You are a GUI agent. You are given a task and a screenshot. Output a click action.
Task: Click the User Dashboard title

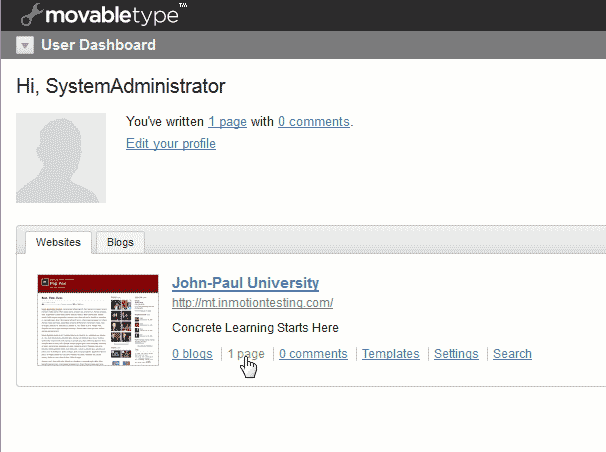pos(98,45)
